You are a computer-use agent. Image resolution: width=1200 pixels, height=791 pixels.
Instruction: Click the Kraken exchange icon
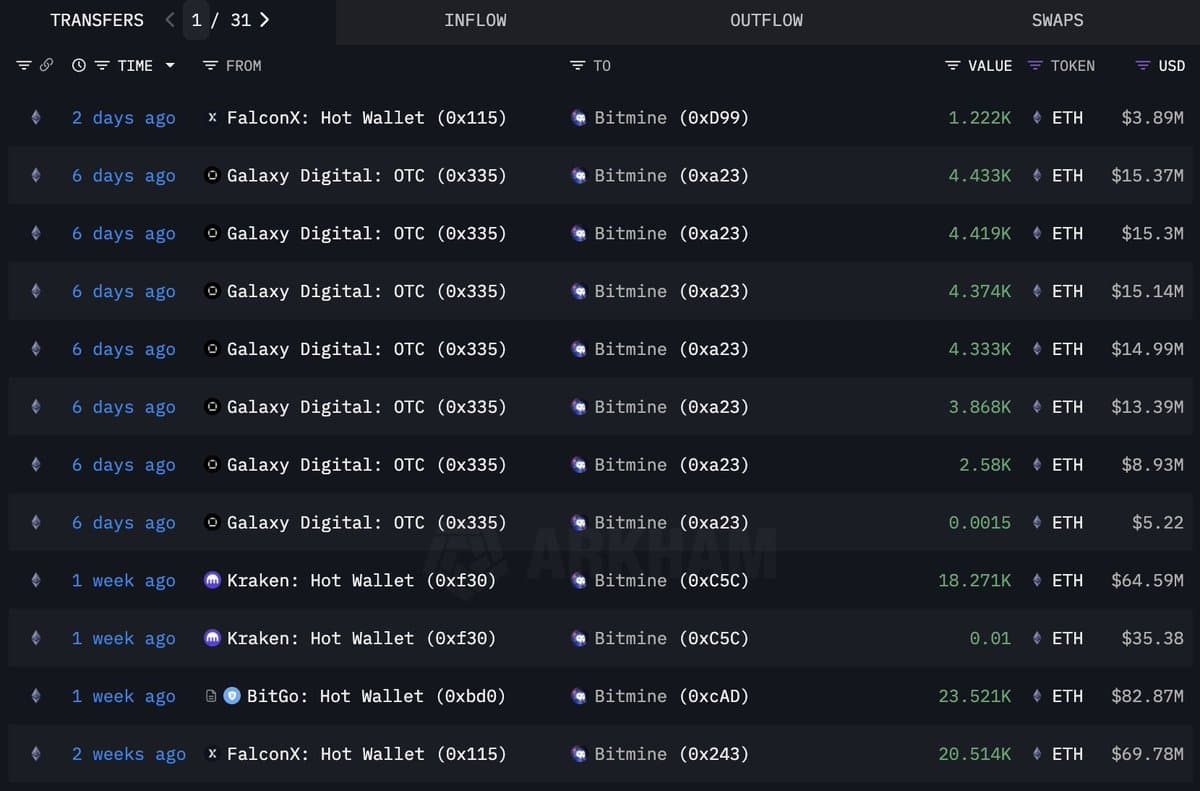[211, 580]
